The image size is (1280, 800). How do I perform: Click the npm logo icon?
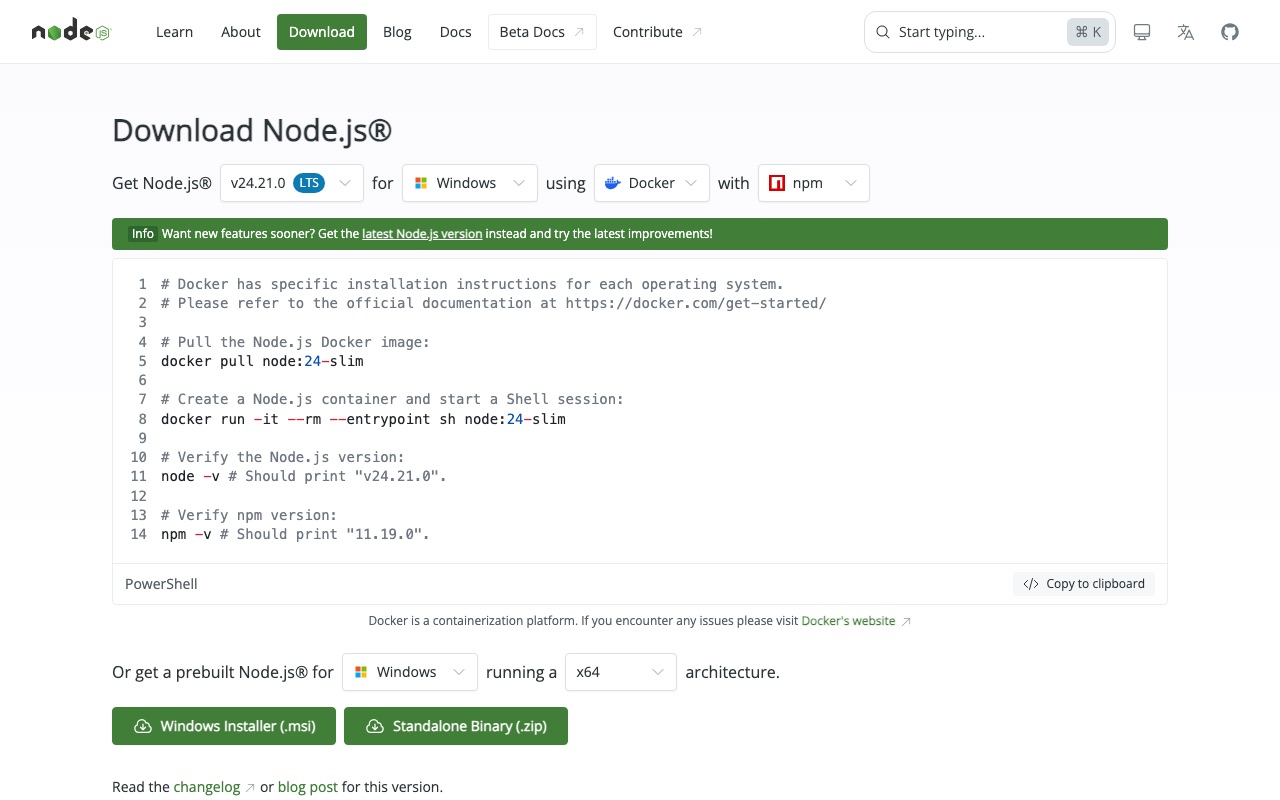tap(777, 183)
